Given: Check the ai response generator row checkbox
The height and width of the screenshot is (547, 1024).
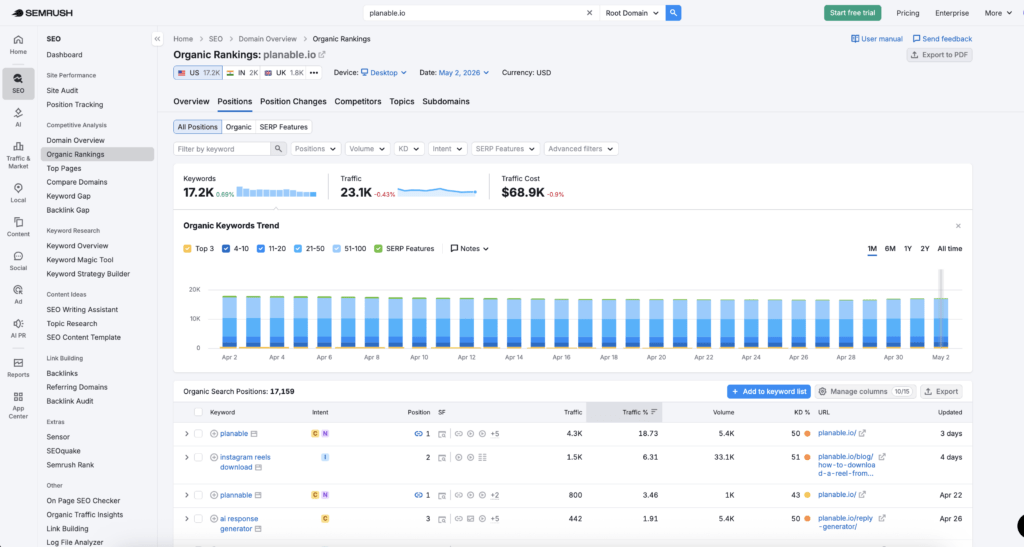Looking at the screenshot, I should coord(198,519).
